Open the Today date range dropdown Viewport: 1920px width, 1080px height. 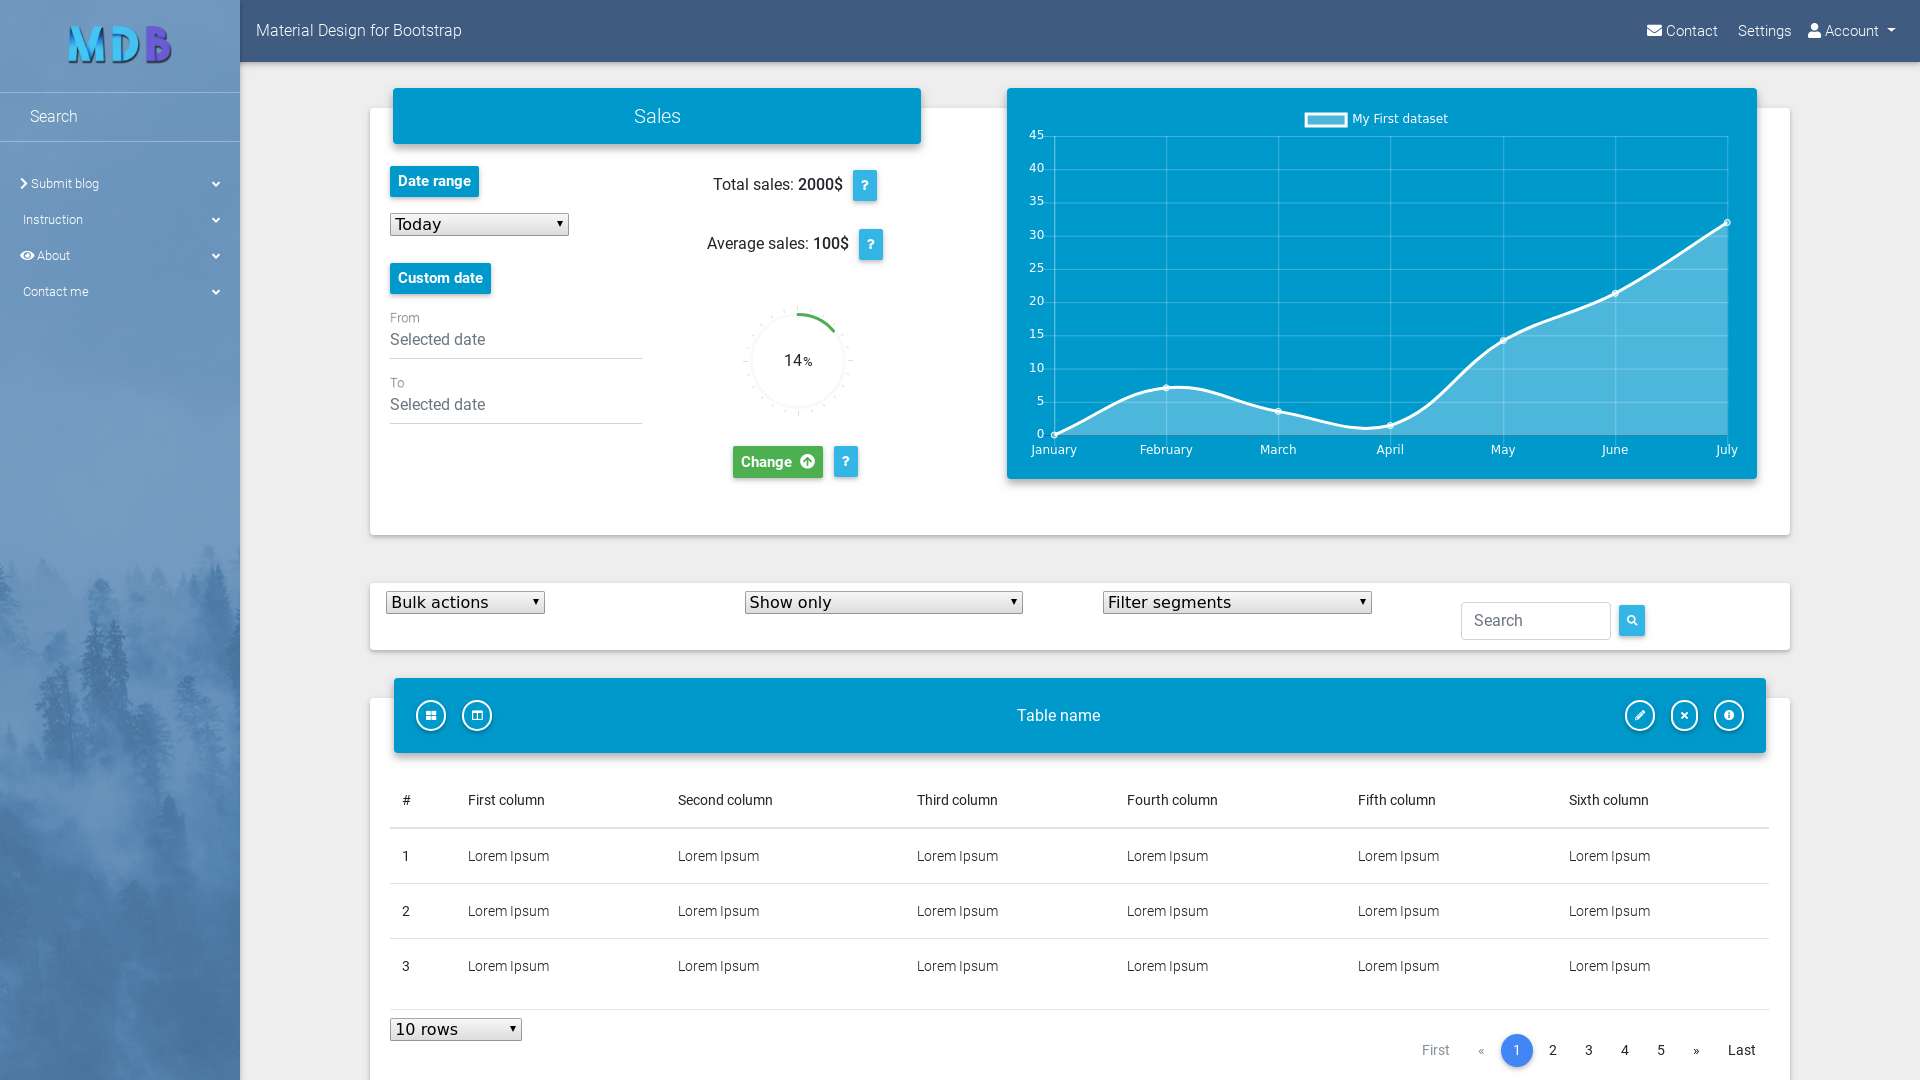tap(479, 225)
